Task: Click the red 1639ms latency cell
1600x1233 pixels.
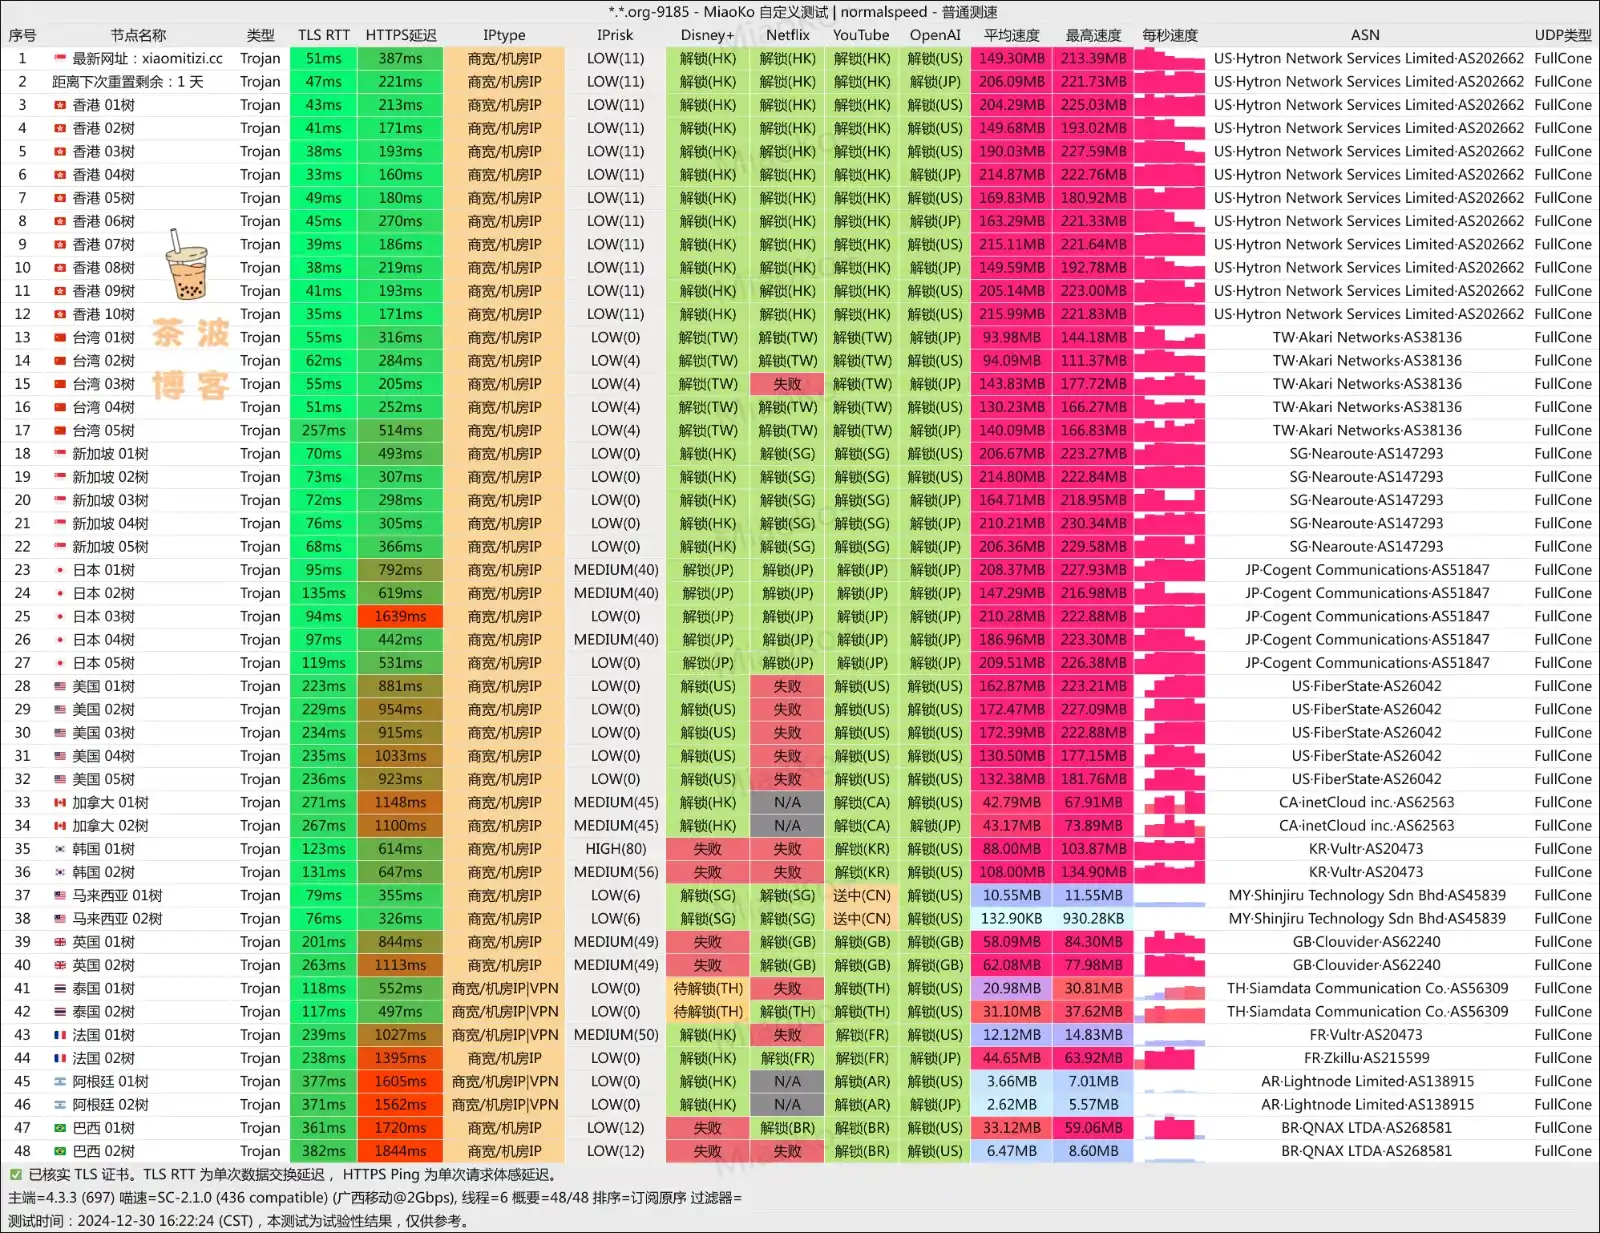Action: tap(400, 617)
